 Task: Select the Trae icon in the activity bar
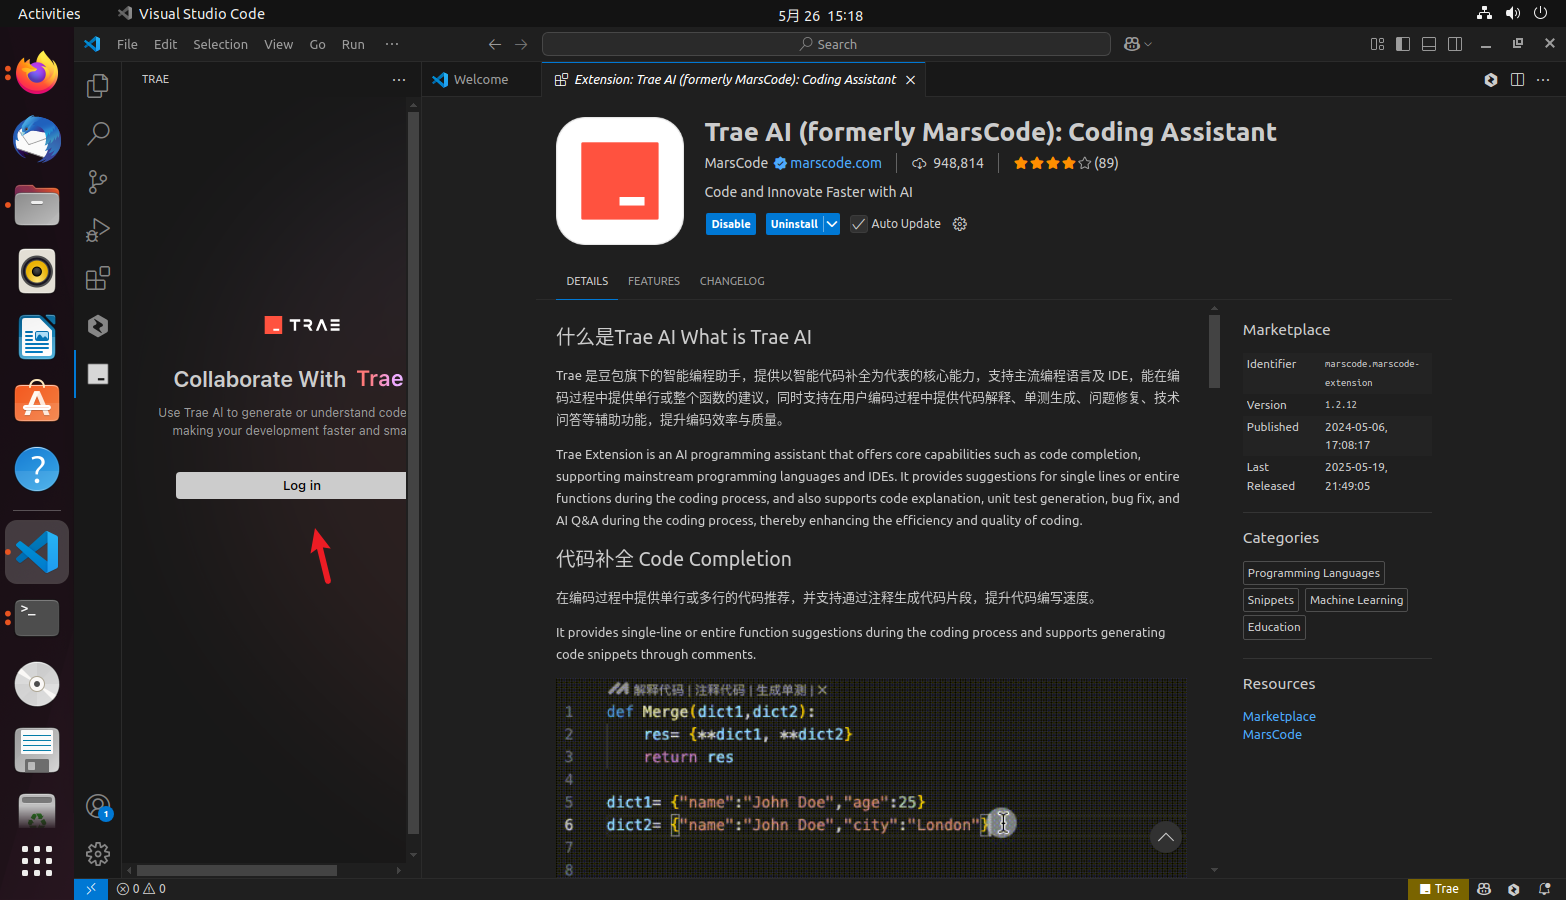tap(97, 374)
